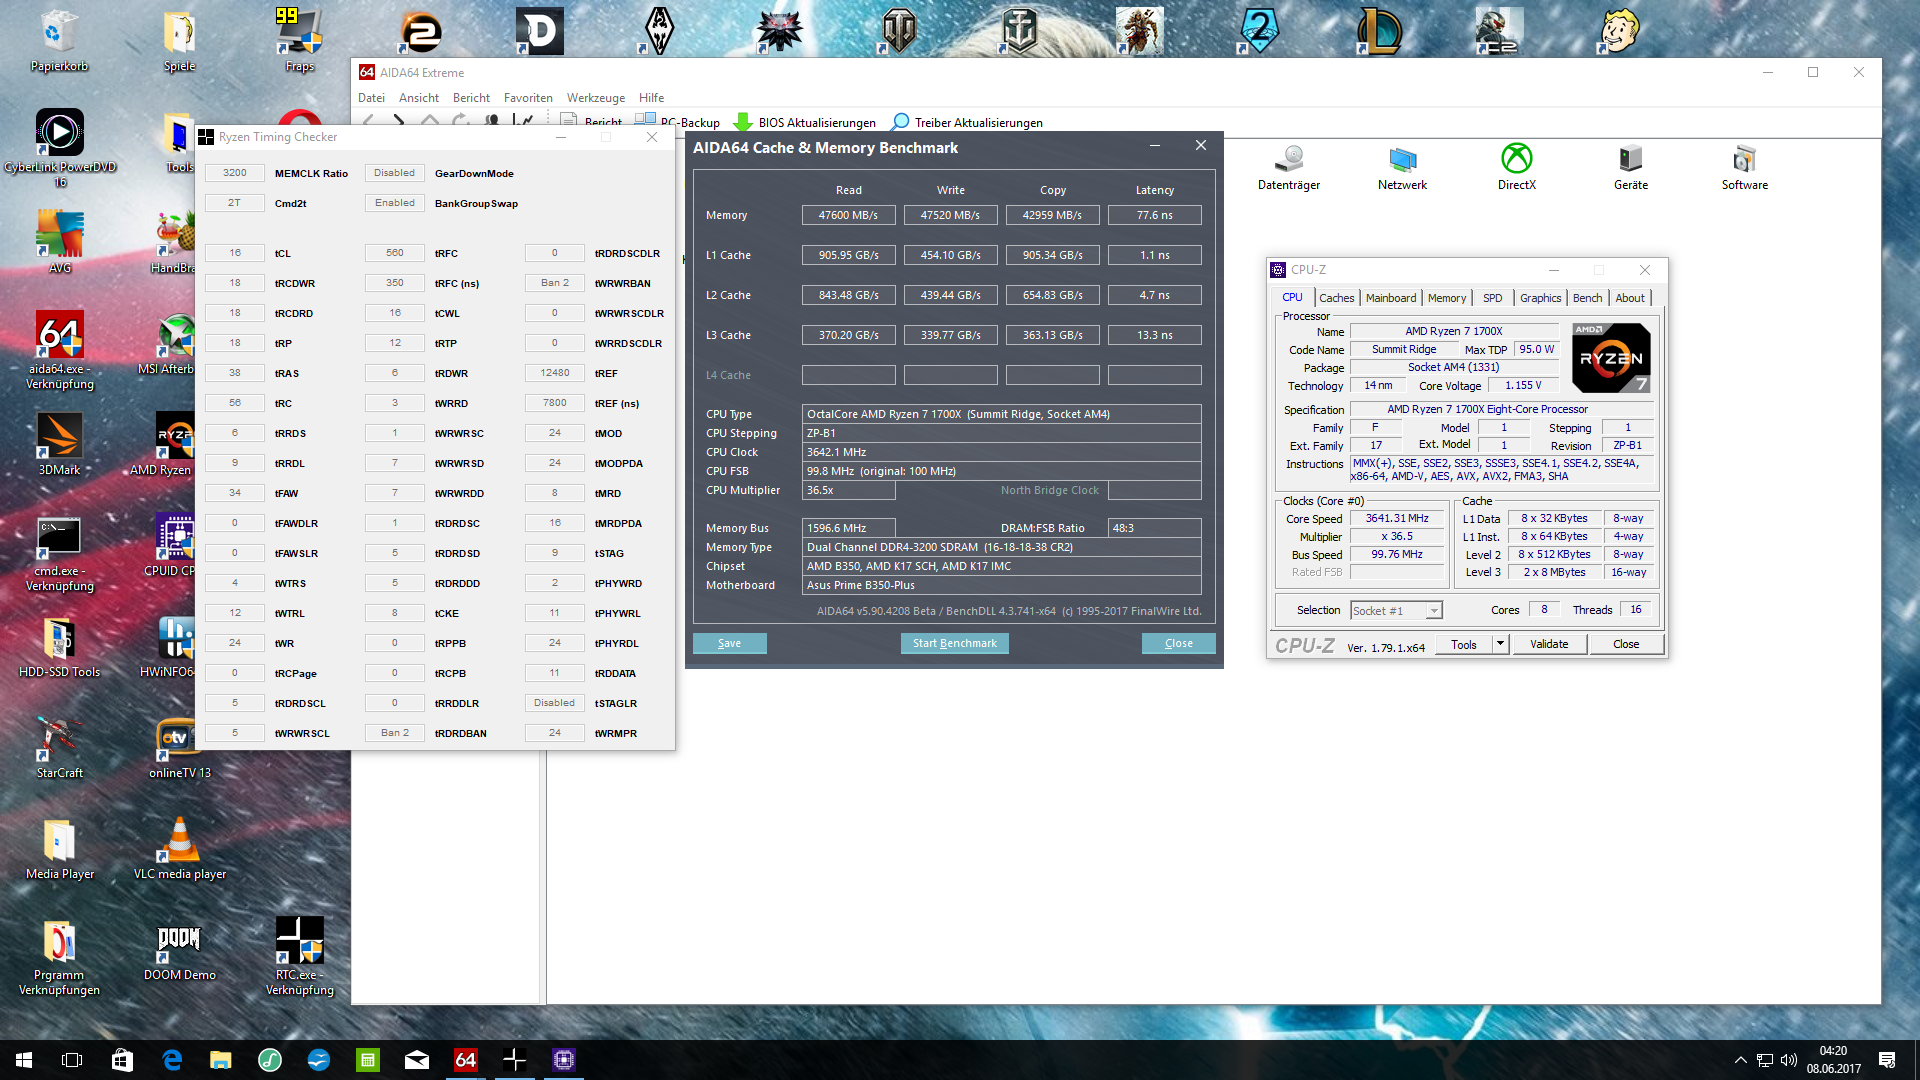Viewport: 1920px width, 1080px height.
Task: Click the BIOS Aktualisierungen download icon
Action: [743, 122]
